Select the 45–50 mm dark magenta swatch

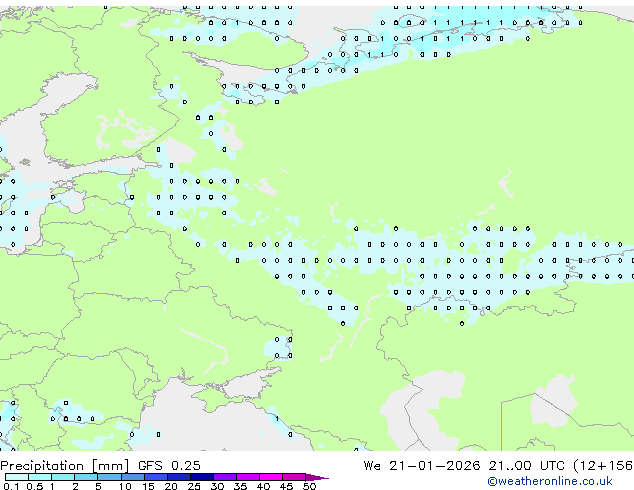pyautogui.click(x=294, y=477)
